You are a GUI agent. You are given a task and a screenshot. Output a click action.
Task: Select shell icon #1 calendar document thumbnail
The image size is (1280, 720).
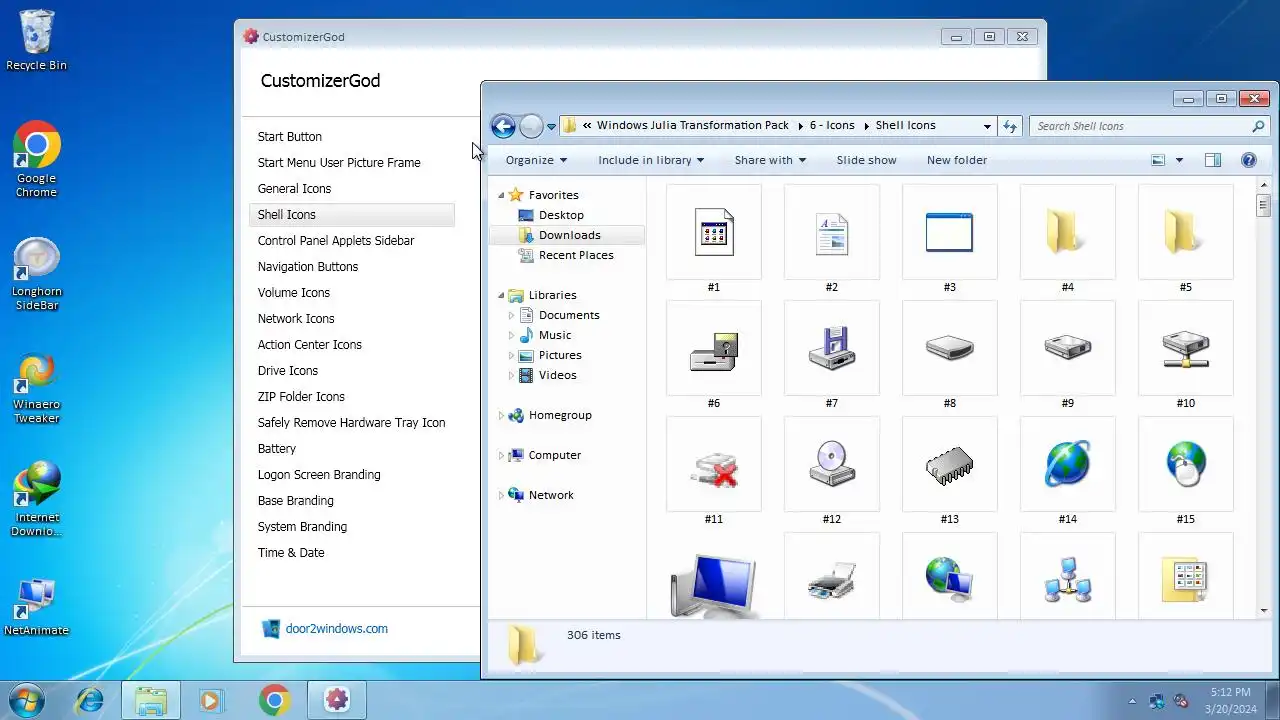pos(714,232)
